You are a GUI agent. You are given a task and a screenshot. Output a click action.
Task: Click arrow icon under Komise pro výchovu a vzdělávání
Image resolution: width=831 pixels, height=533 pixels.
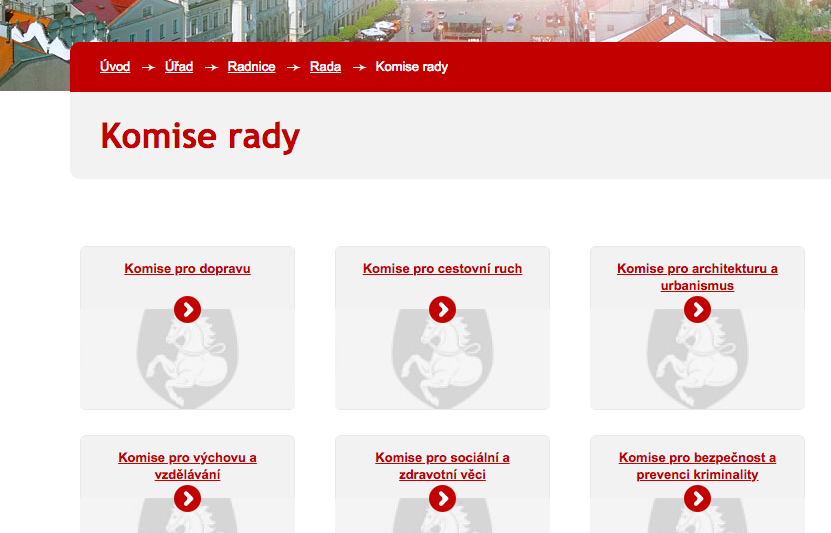point(187,498)
